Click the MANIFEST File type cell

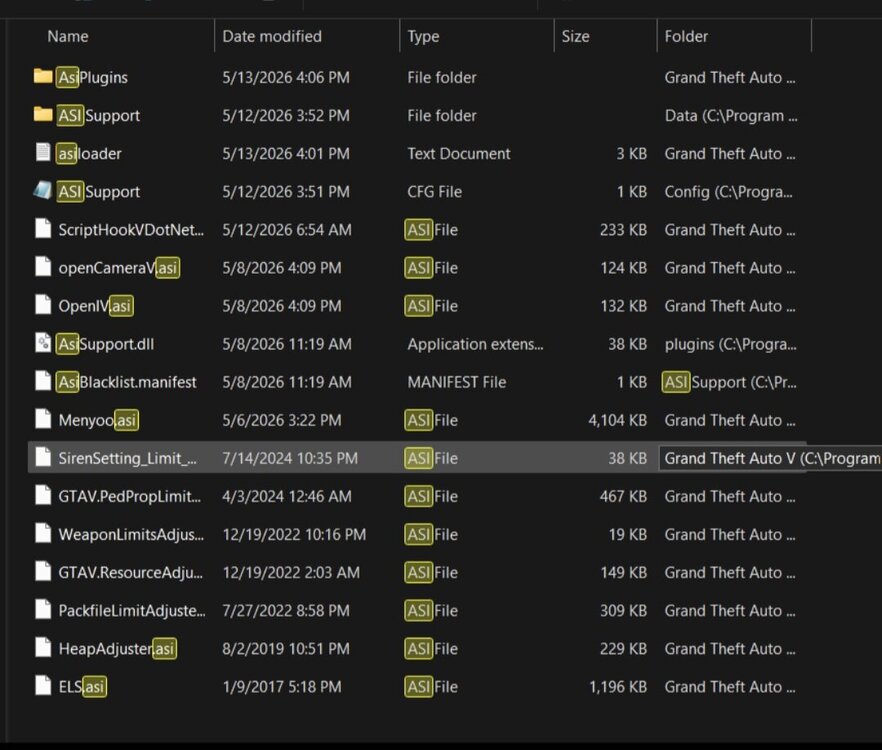point(457,382)
